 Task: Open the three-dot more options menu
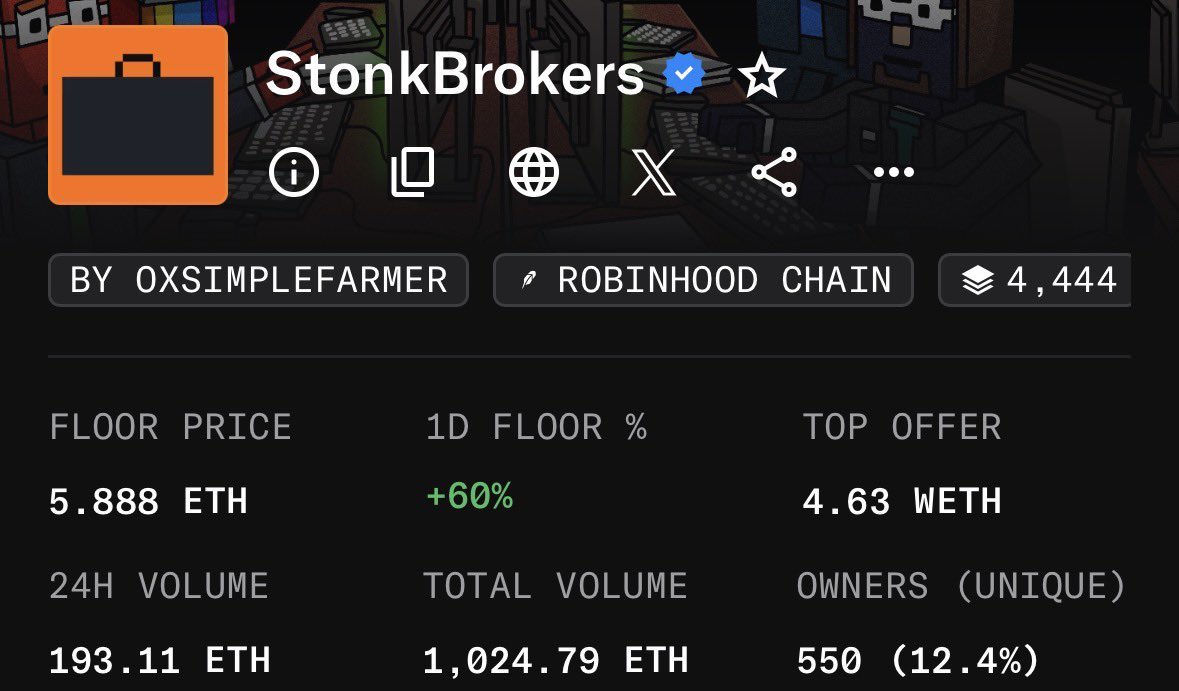tap(894, 172)
